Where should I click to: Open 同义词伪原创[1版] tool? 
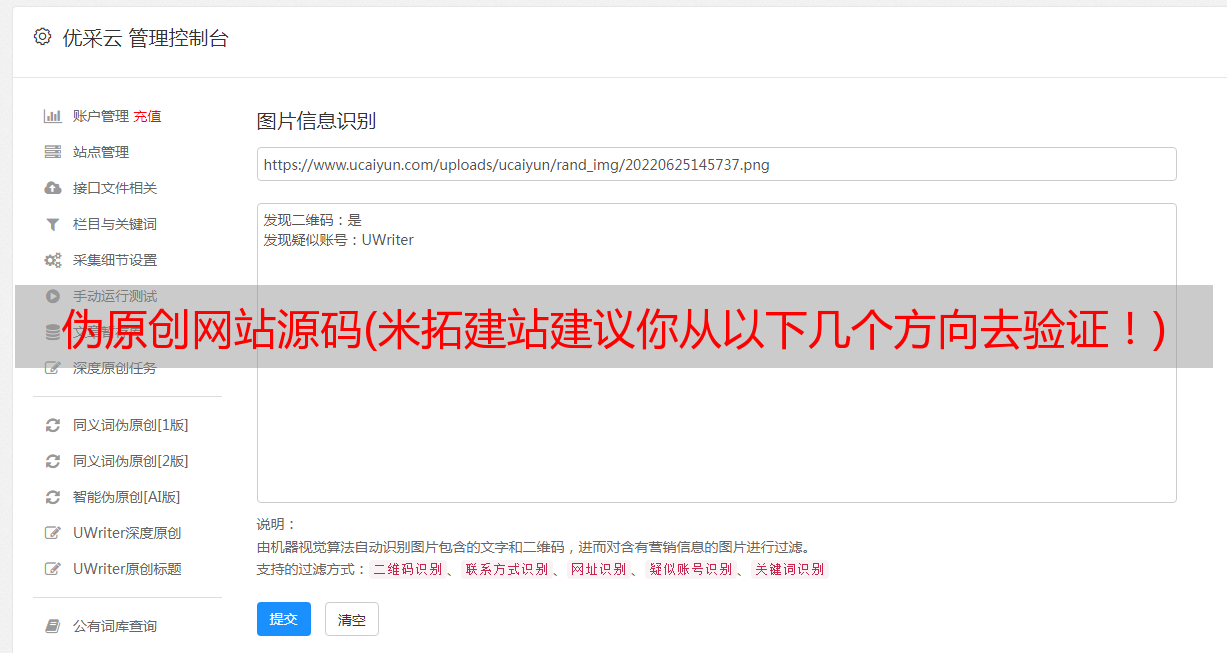(131, 425)
